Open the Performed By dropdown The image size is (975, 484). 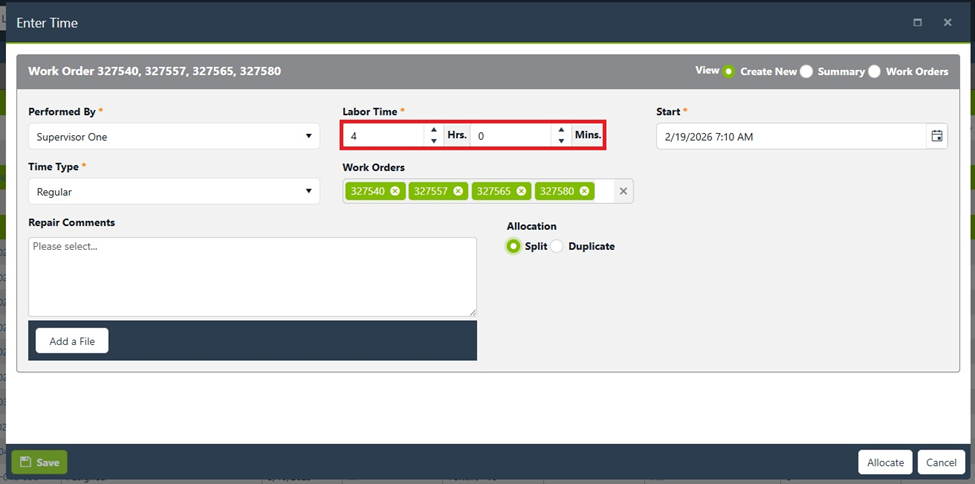click(x=173, y=136)
